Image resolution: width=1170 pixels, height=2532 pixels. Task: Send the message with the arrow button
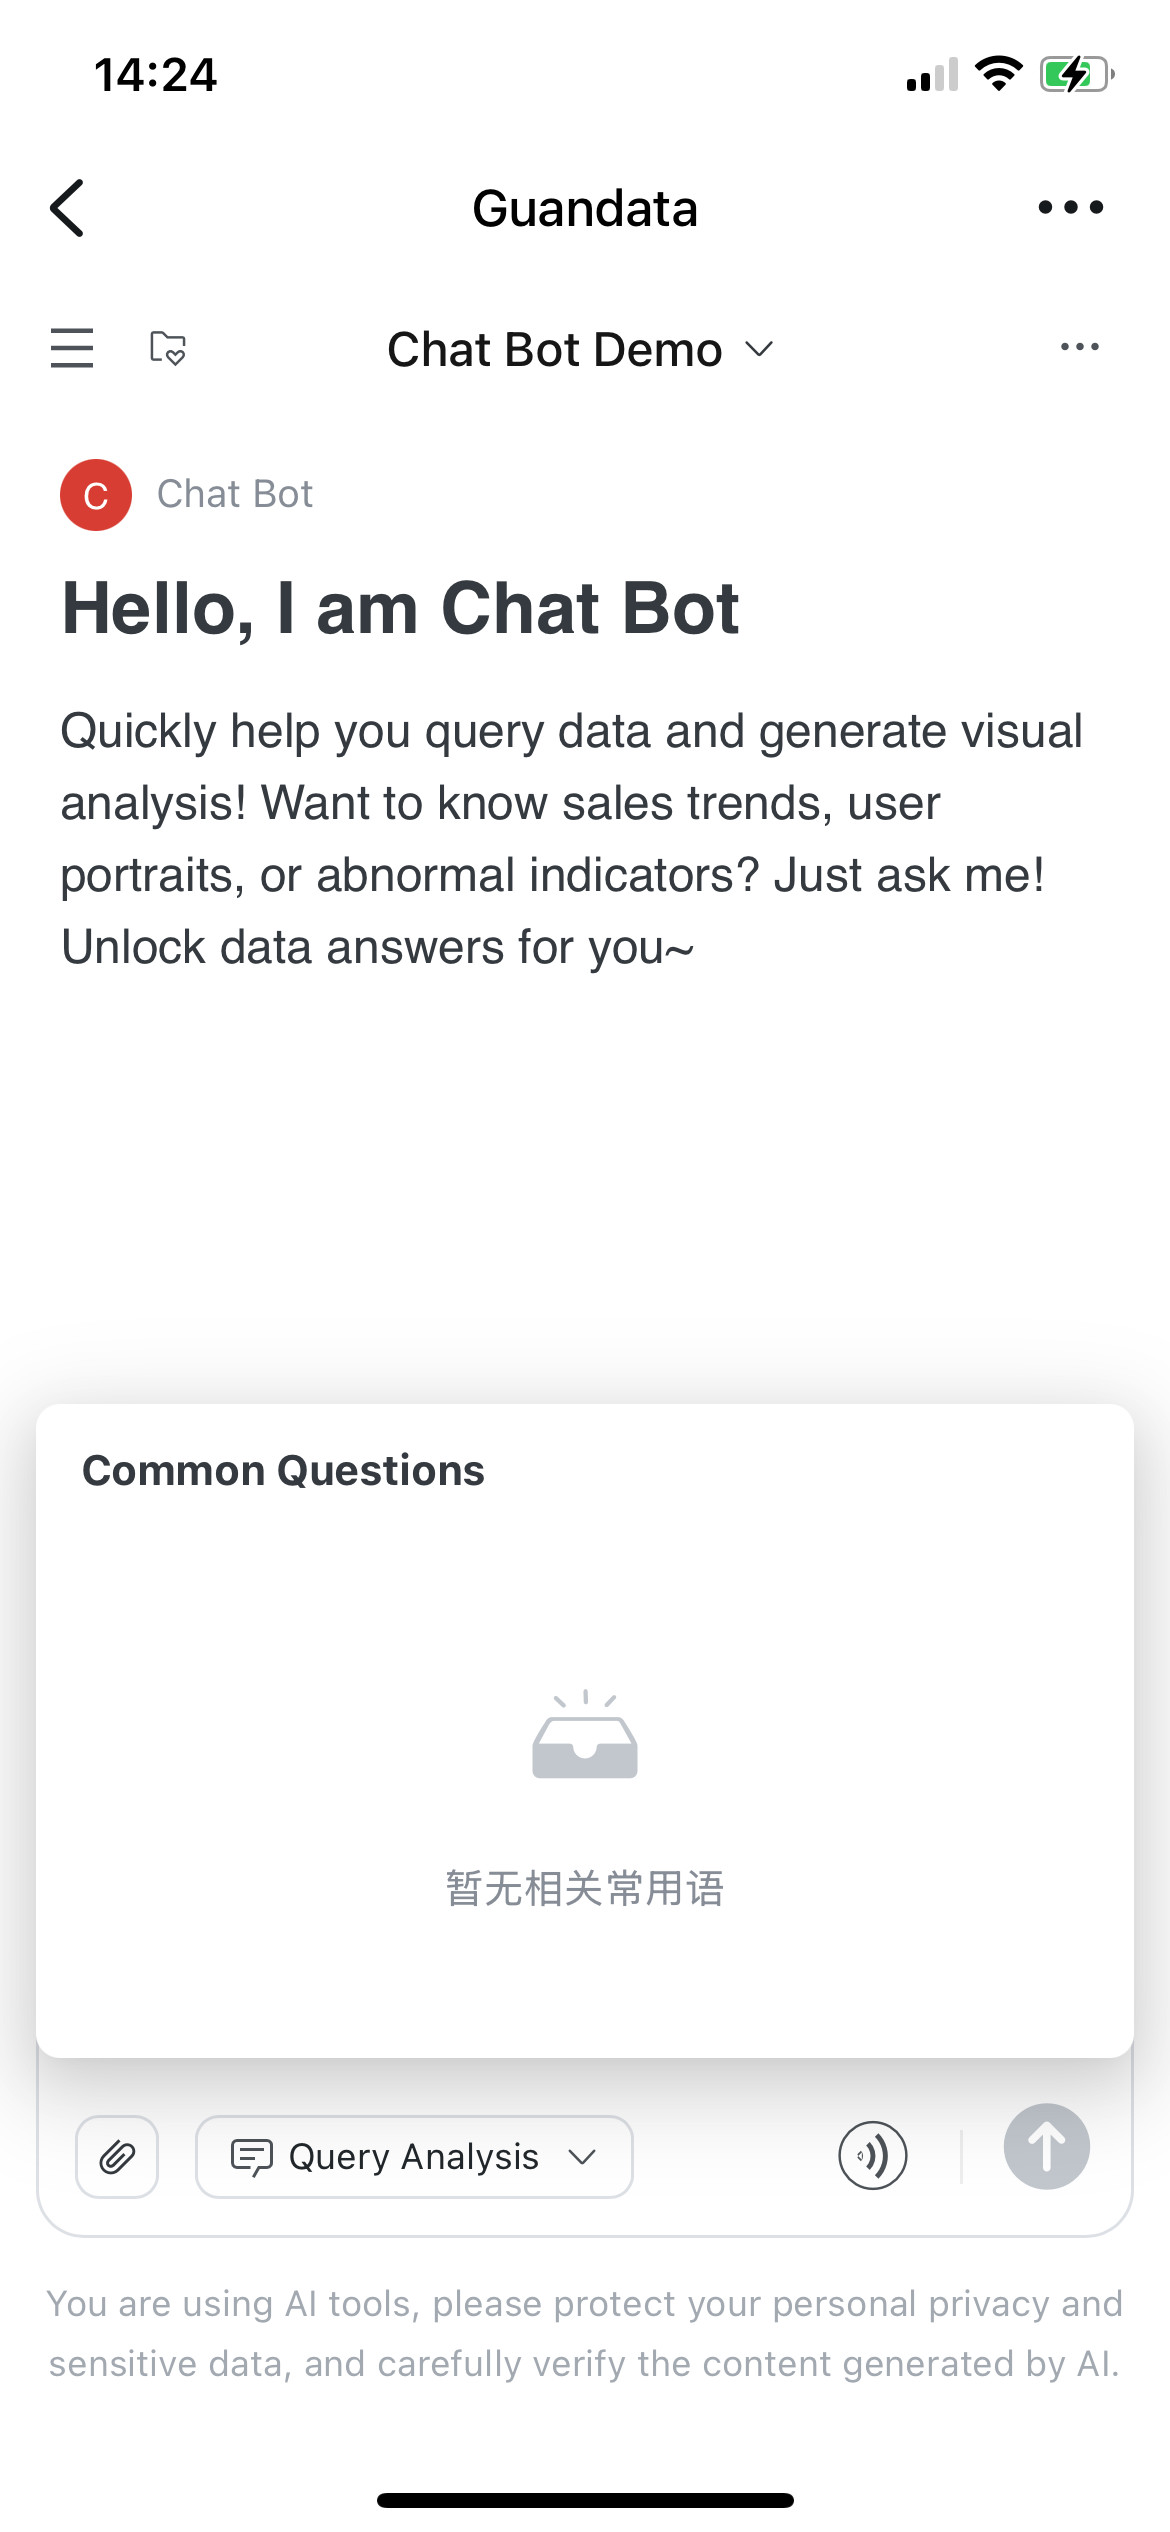coord(1047,2147)
